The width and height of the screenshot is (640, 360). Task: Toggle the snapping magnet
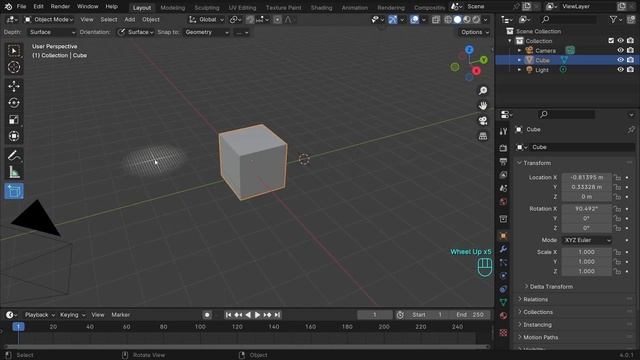[250, 19]
